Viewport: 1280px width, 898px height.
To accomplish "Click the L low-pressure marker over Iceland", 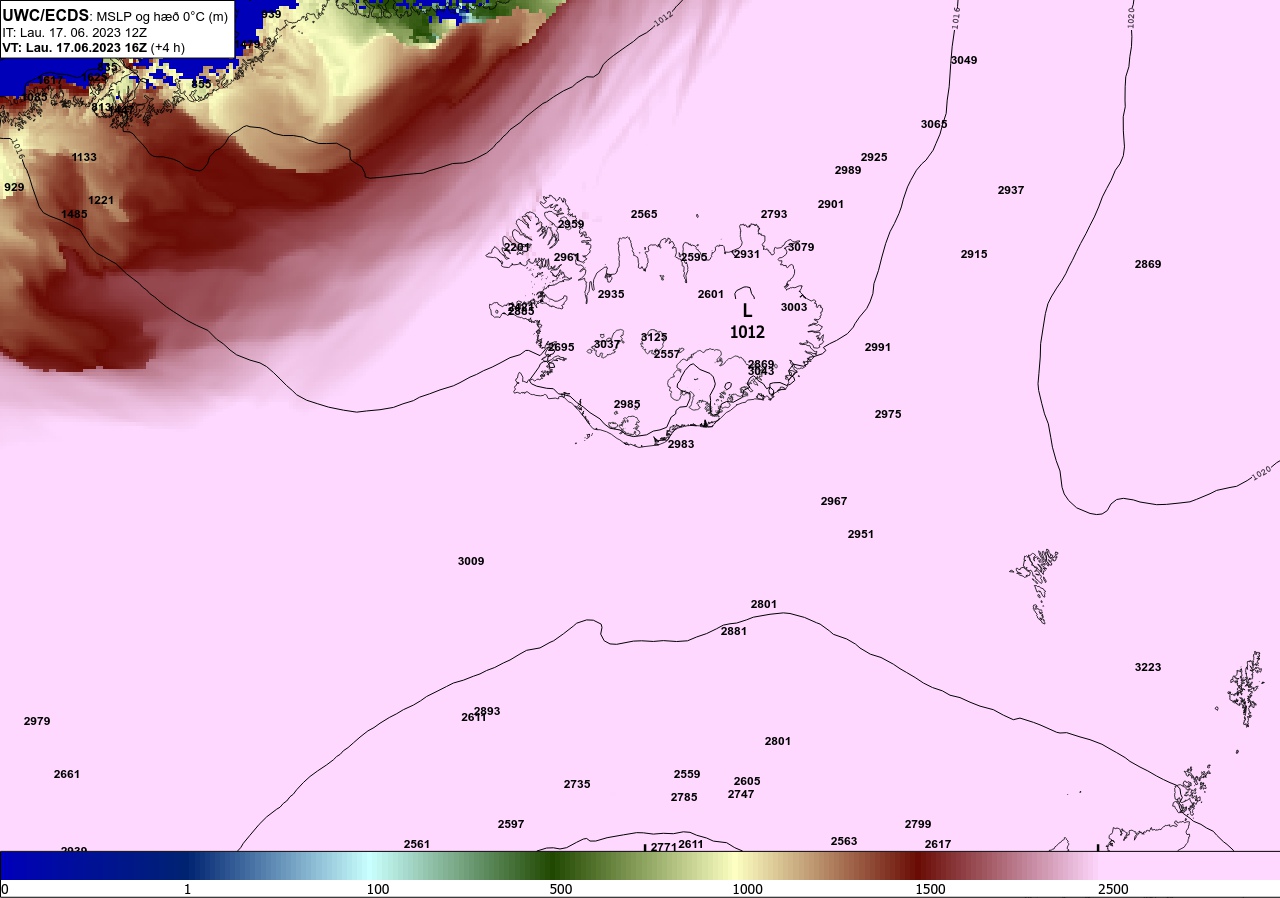I will tap(747, 311).
